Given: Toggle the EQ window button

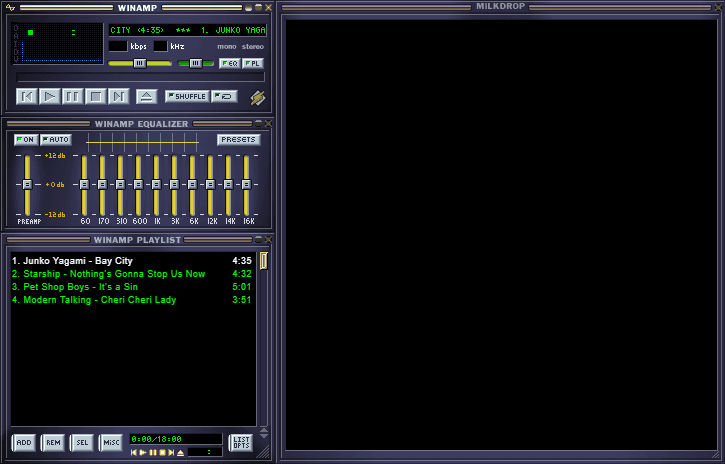Looking at the screenshot, I should tap(230, 63).
